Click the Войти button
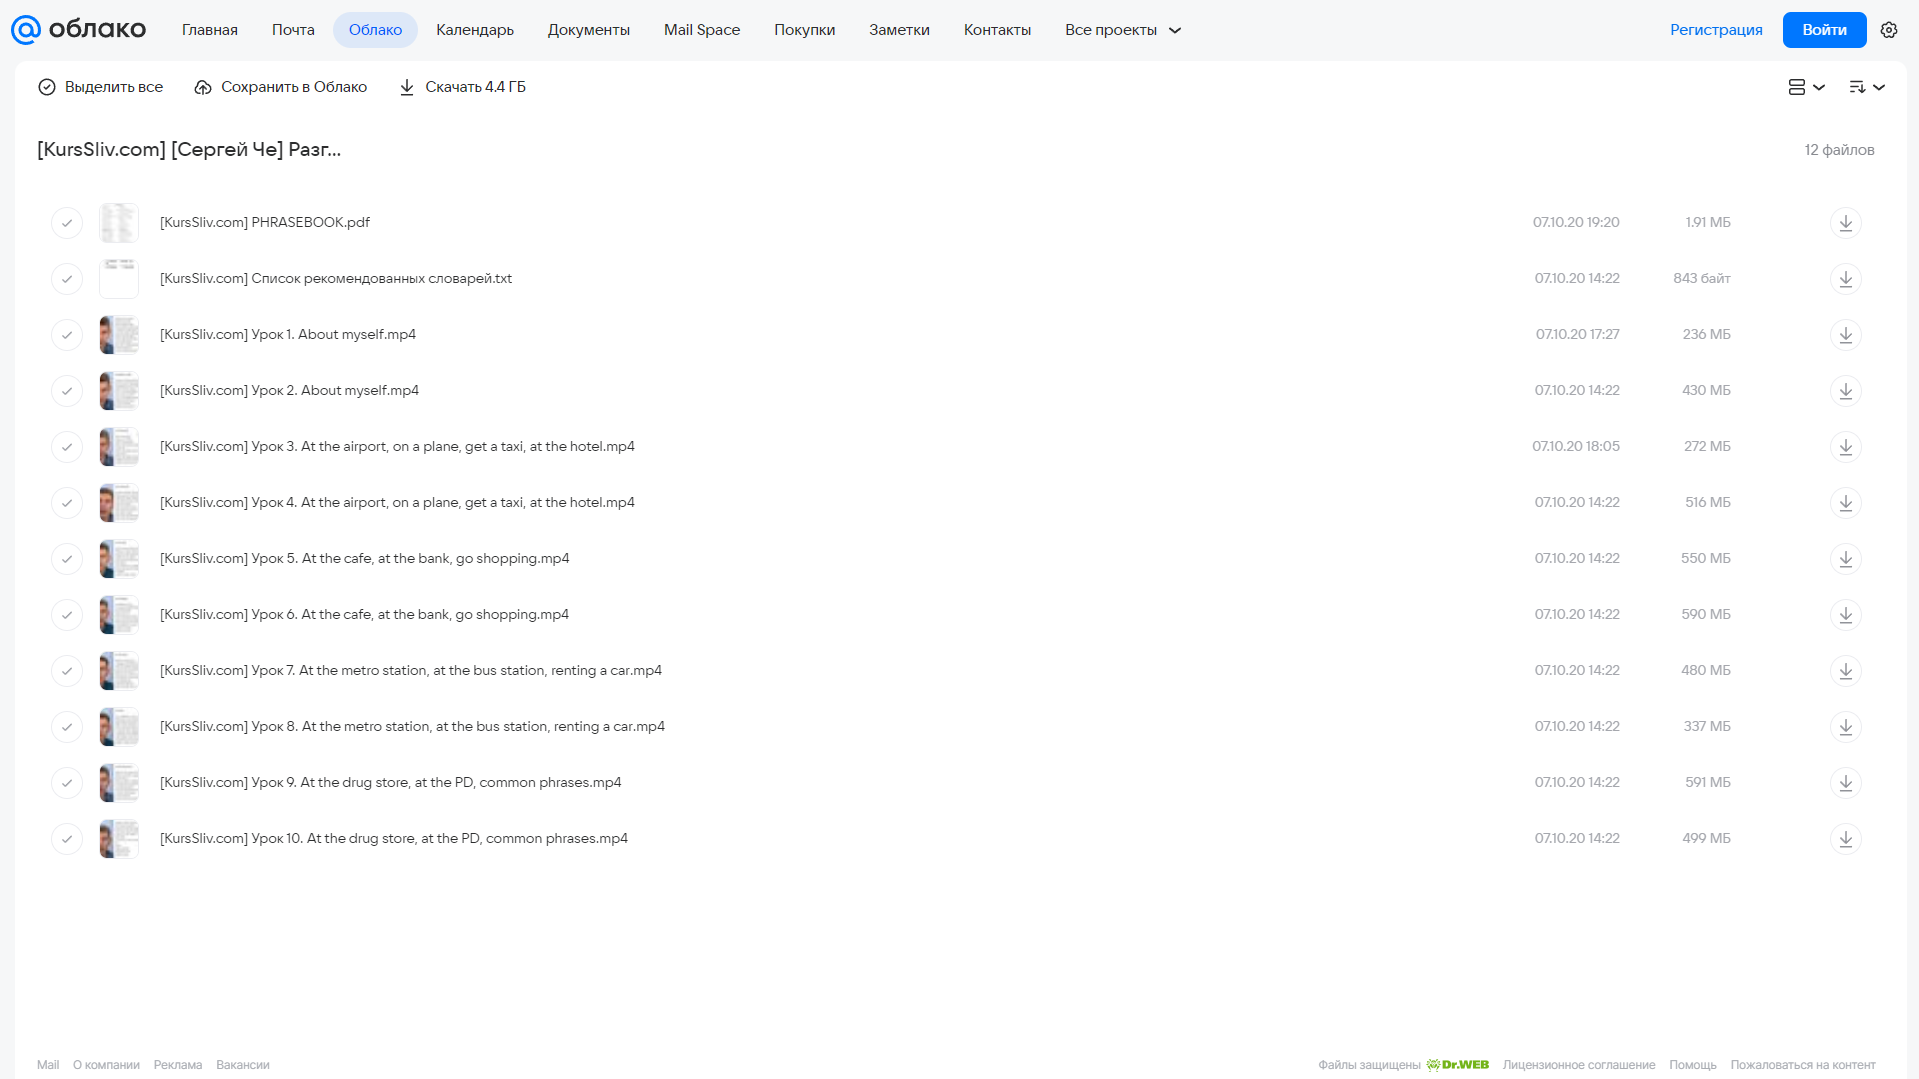1919x1079 pixels. pos(1824,30)
